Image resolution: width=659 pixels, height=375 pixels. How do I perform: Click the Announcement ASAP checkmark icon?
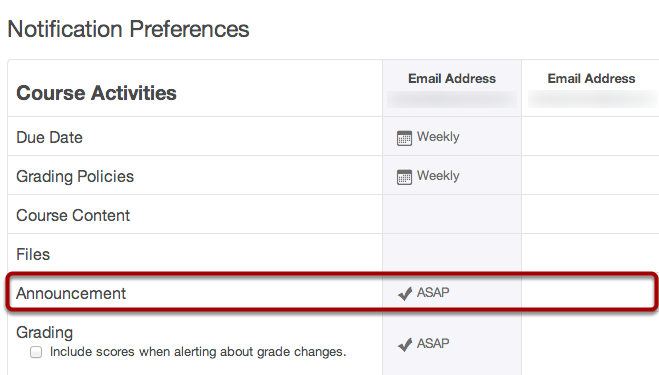[405, 293]
